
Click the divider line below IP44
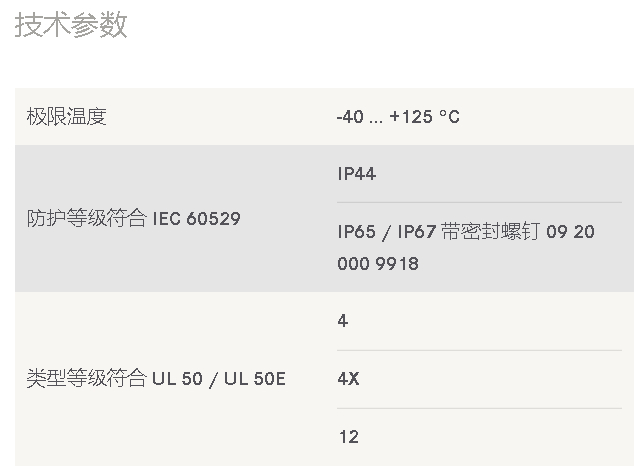[x=479, y=202]
